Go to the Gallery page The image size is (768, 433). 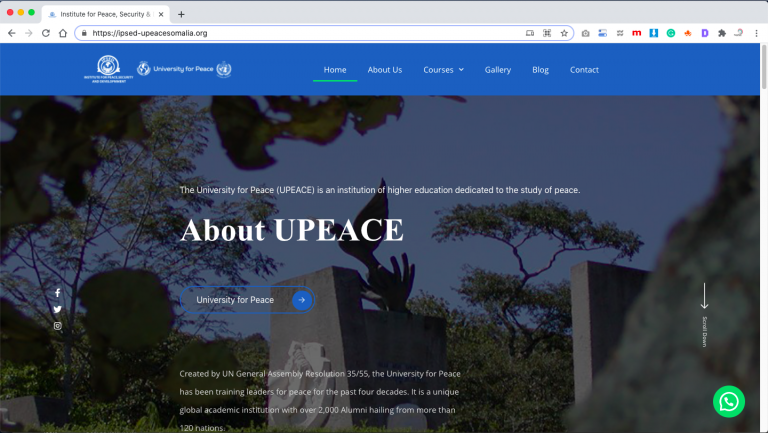tap(497, 70)
